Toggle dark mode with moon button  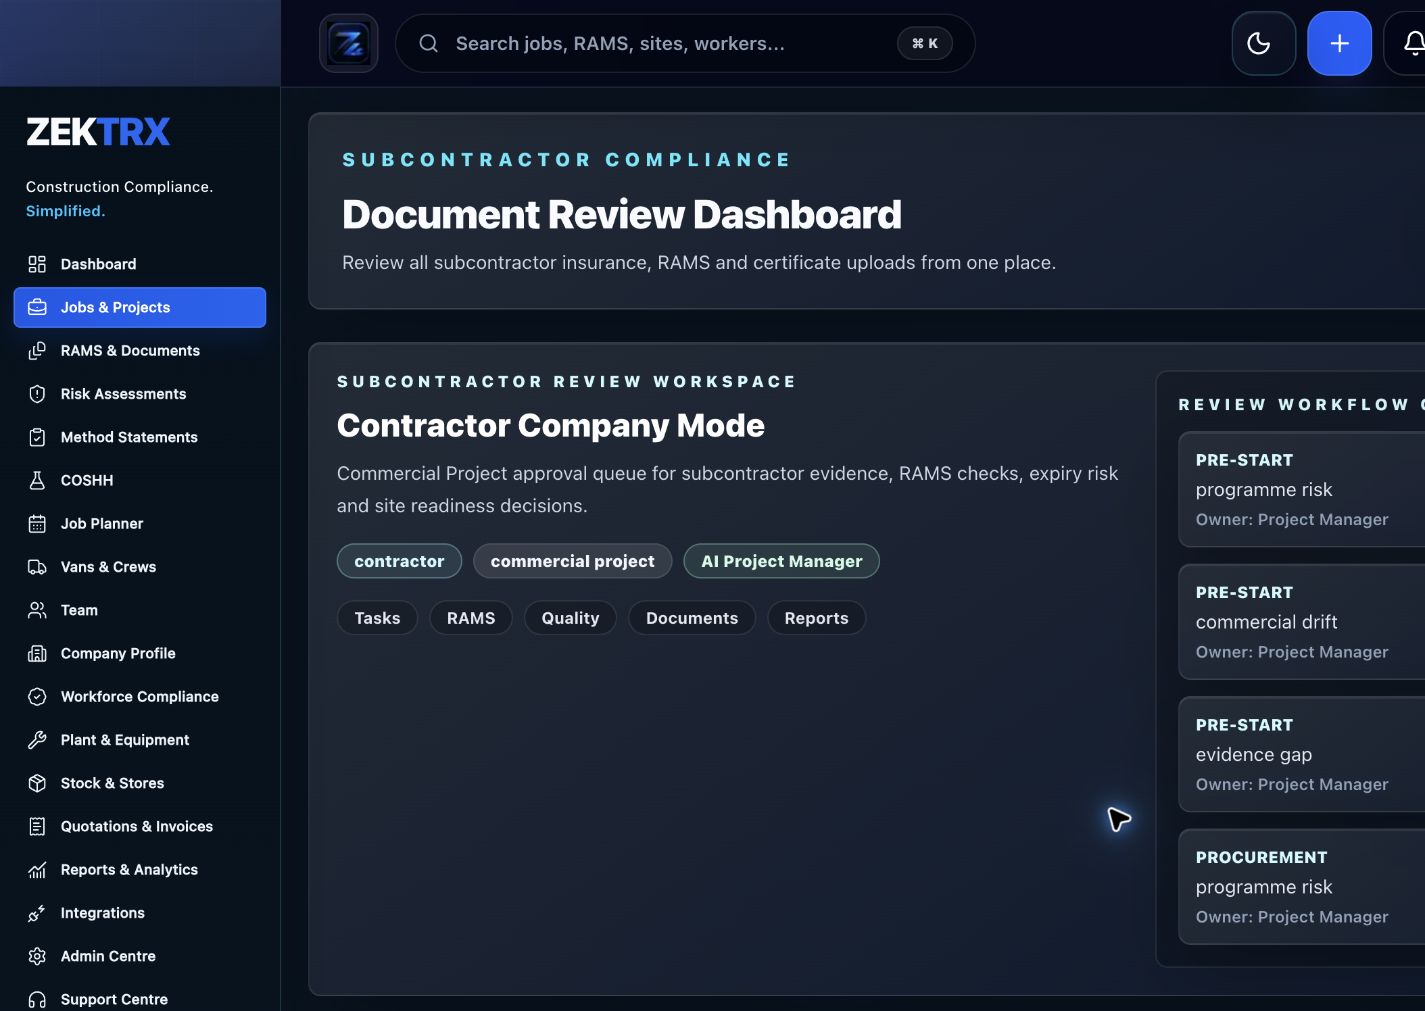coord(1263,43)
